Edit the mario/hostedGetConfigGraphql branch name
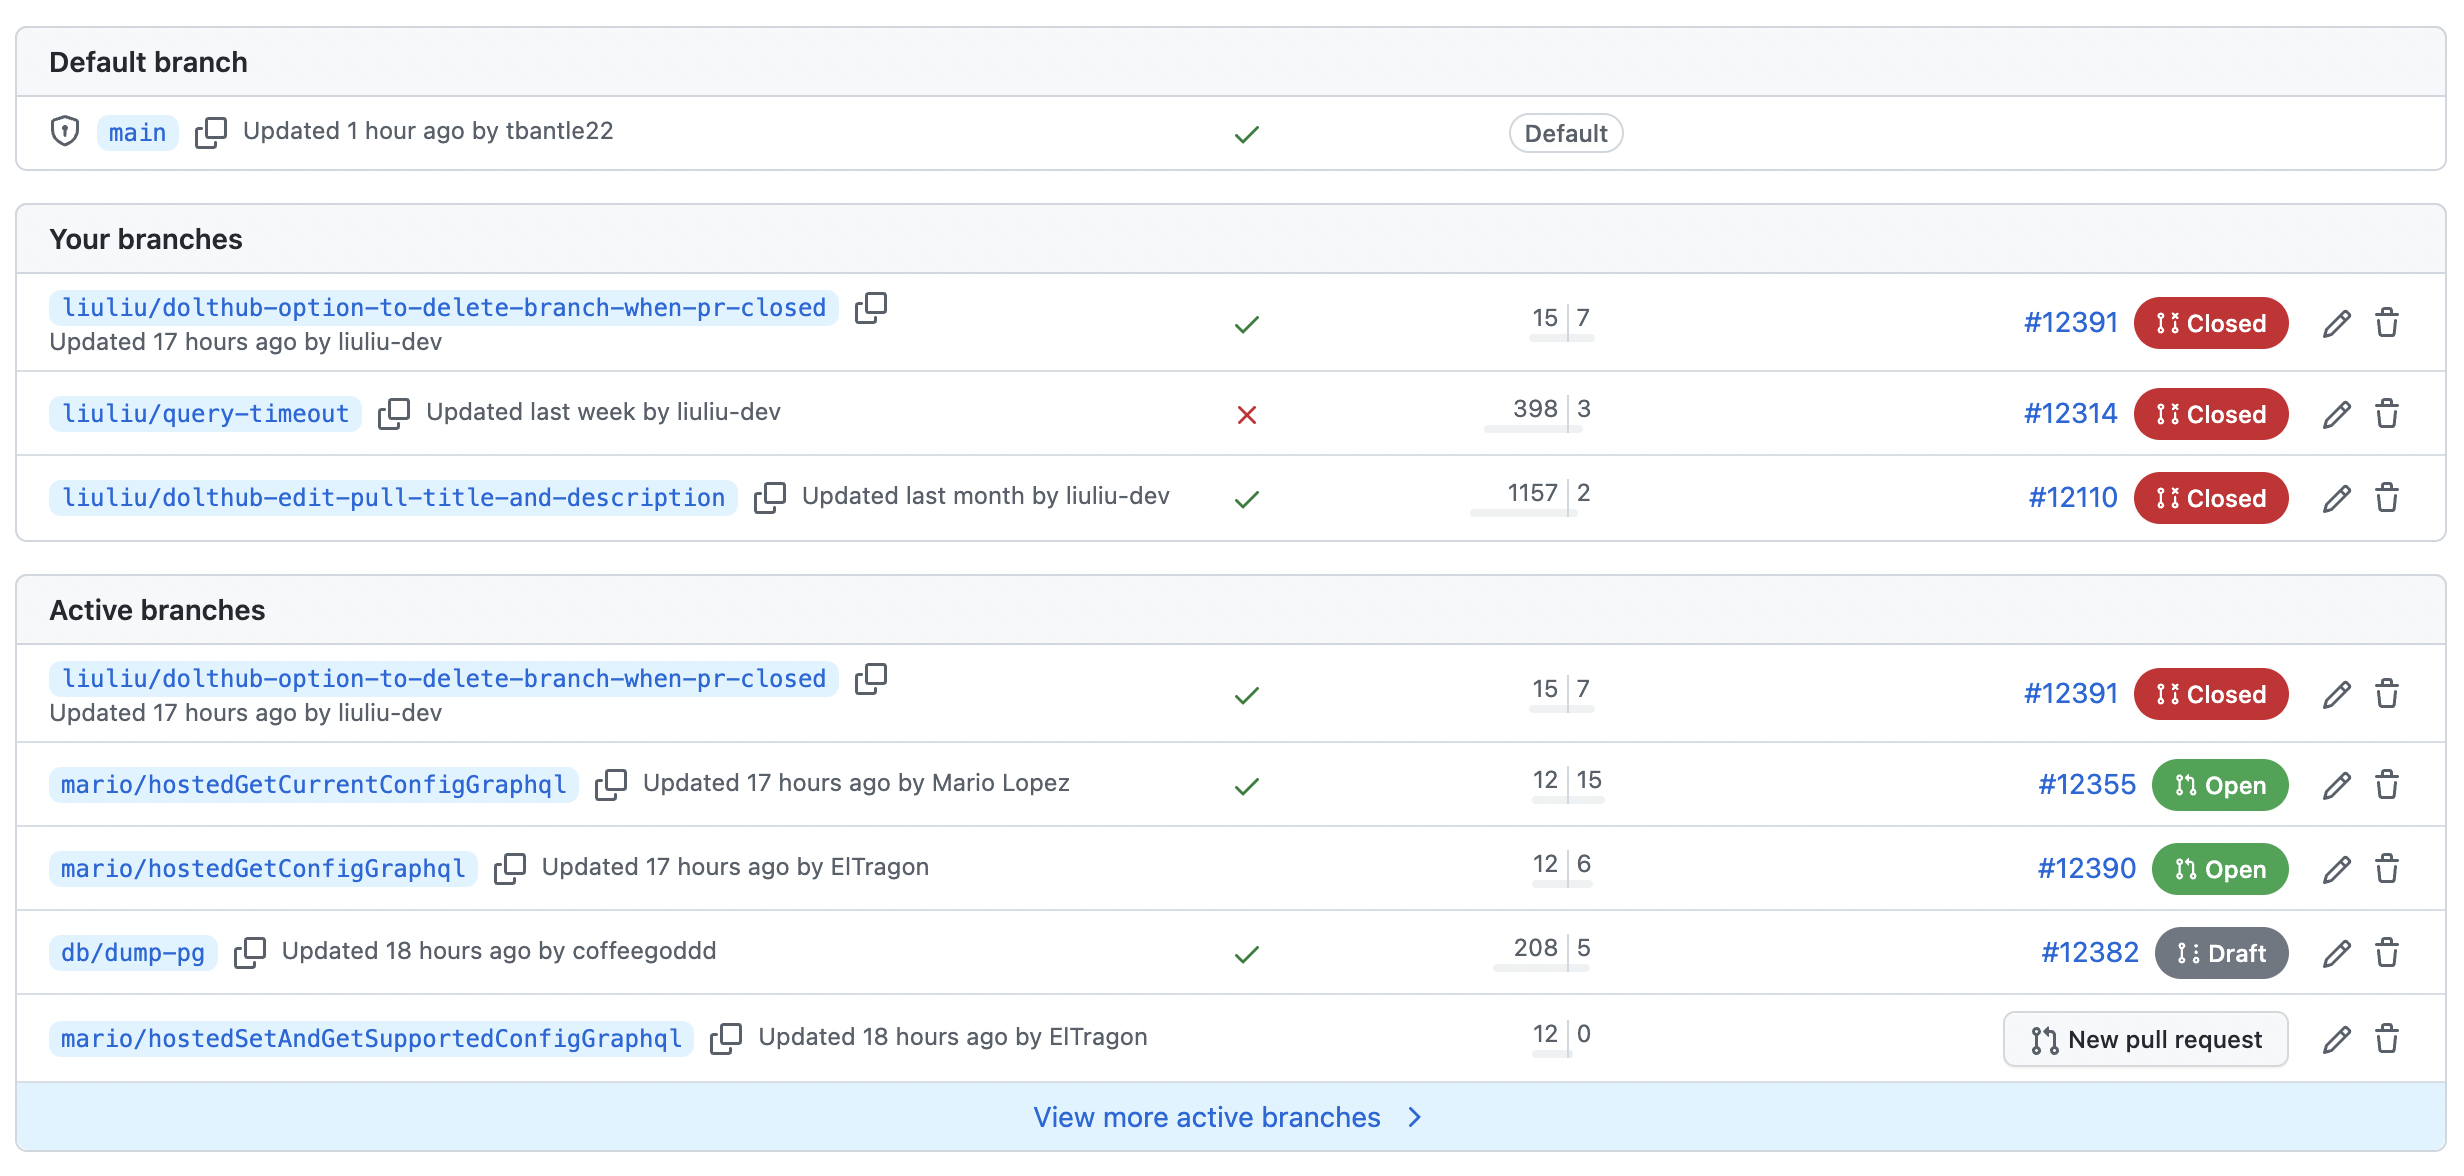This screenshot has width=2464, height=1176. click(x=2336, y=869)
